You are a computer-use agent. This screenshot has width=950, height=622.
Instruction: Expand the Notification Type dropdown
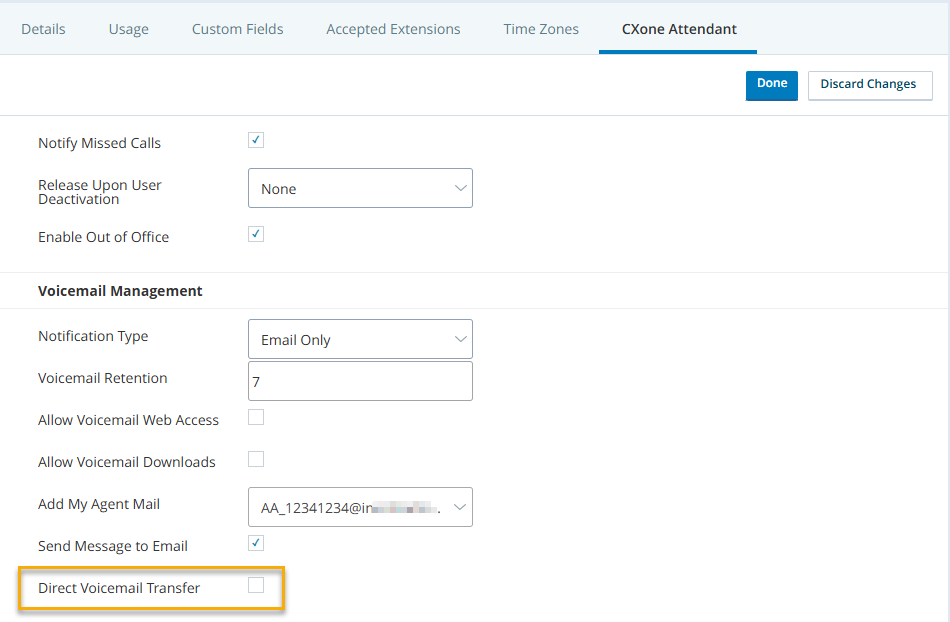click(x=359, y=339)
